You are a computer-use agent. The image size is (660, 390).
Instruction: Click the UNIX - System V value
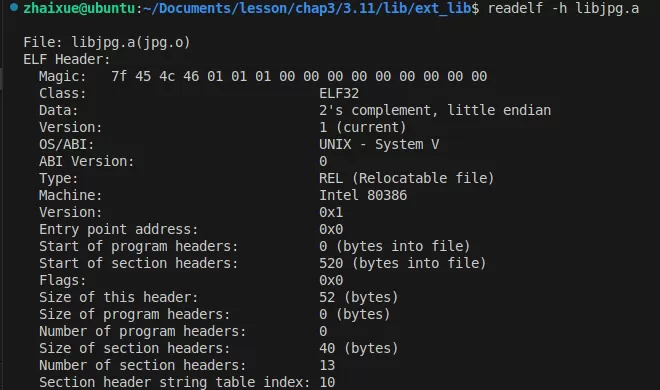click(x=379, y=144)
